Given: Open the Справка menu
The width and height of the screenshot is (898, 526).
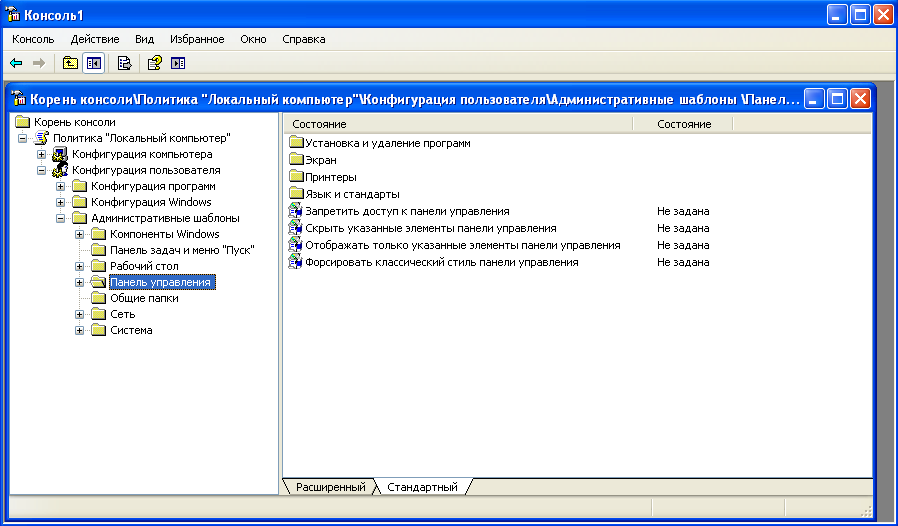Looking at the screenshot, I should point(304,39).
